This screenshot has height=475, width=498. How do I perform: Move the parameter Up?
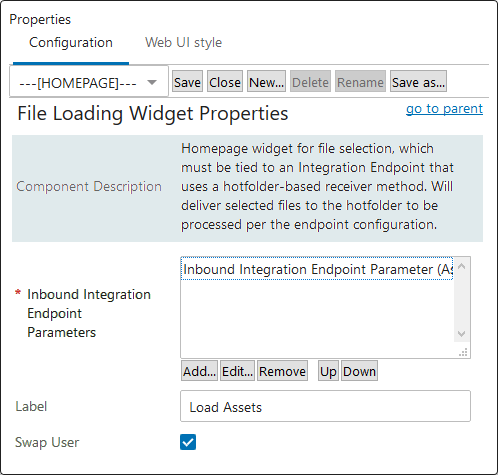(328, 371)
